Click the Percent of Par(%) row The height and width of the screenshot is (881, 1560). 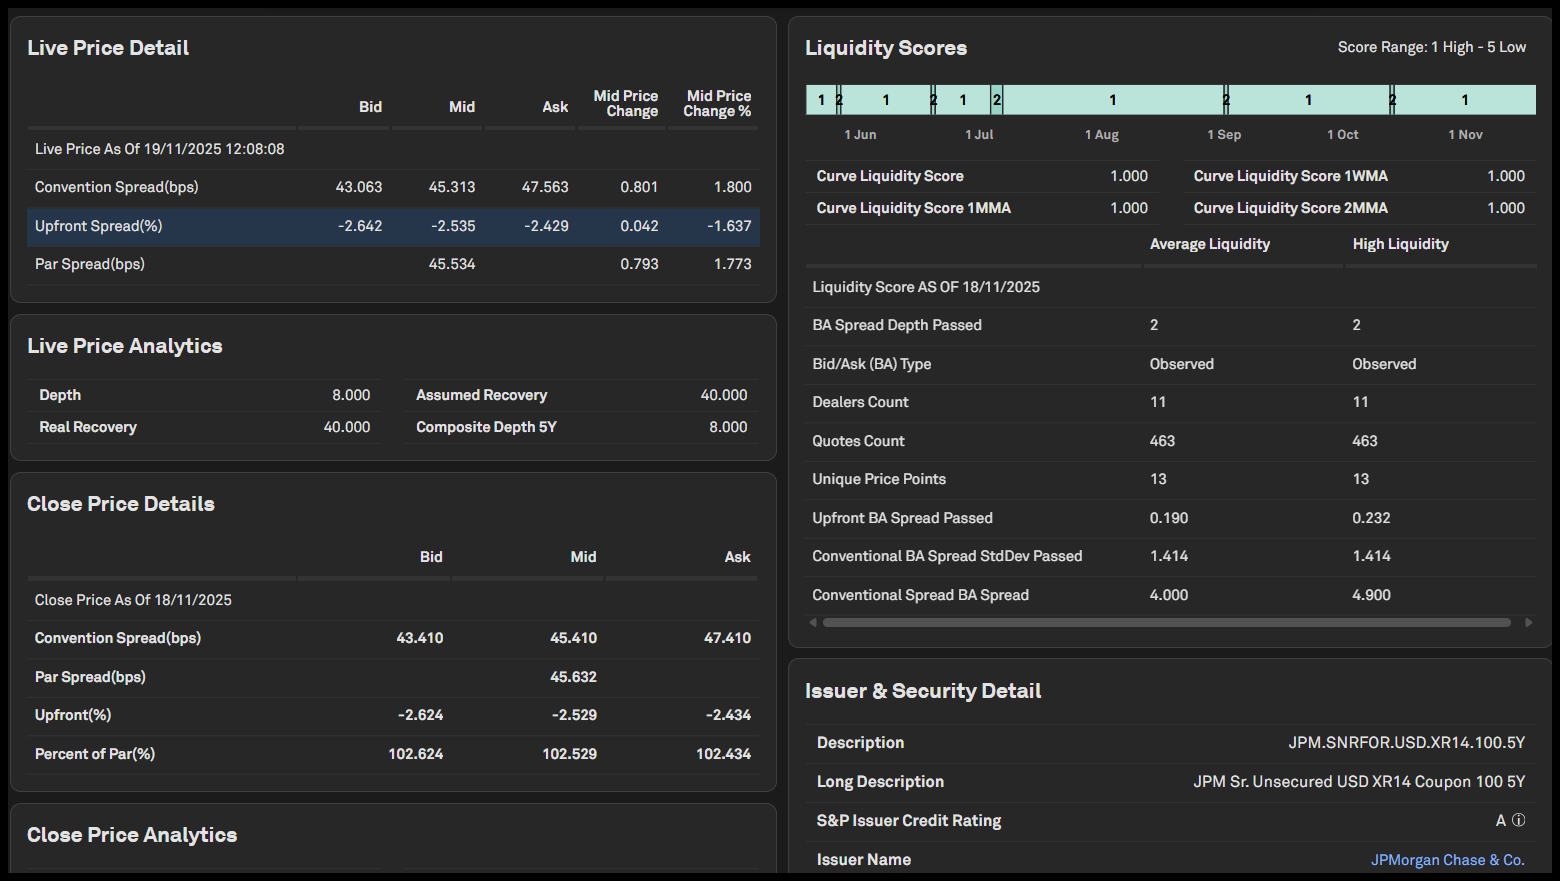[x=95, y=754]
